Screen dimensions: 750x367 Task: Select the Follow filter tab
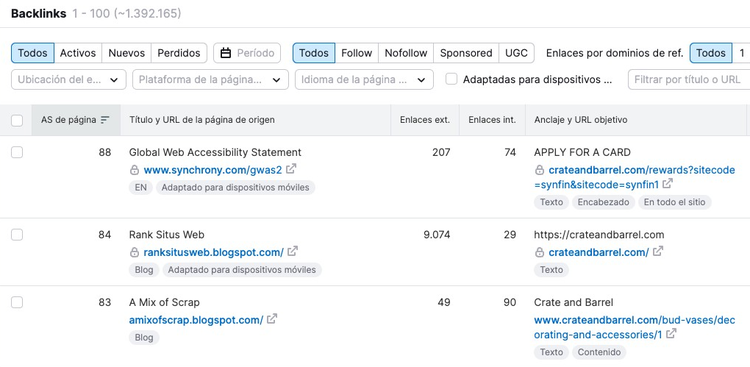click(x=356, y=53)
